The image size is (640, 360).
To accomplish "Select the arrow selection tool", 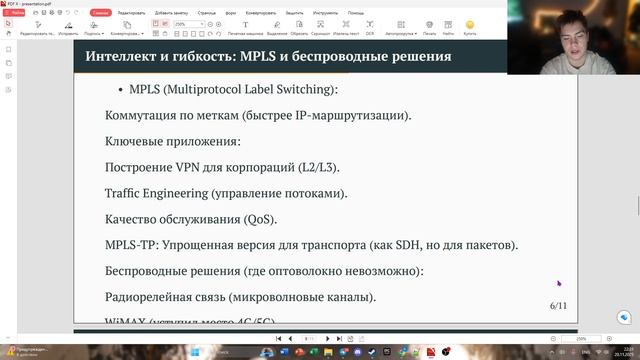I will tap(9, 24).
